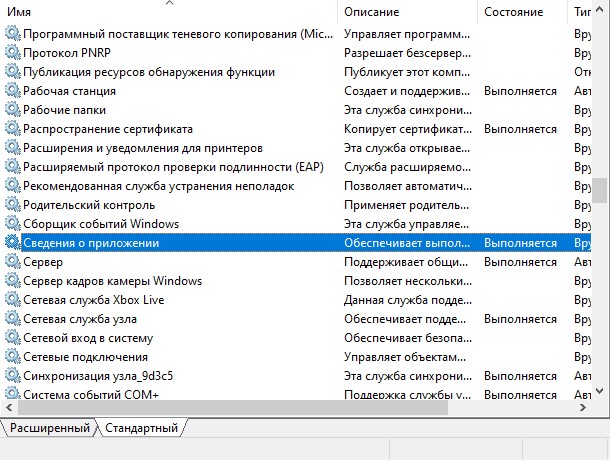The width and height of the screenshot is (610, 460).
Task: Click the gear icon beside Рабочая станция
Action: coord(12,91)
